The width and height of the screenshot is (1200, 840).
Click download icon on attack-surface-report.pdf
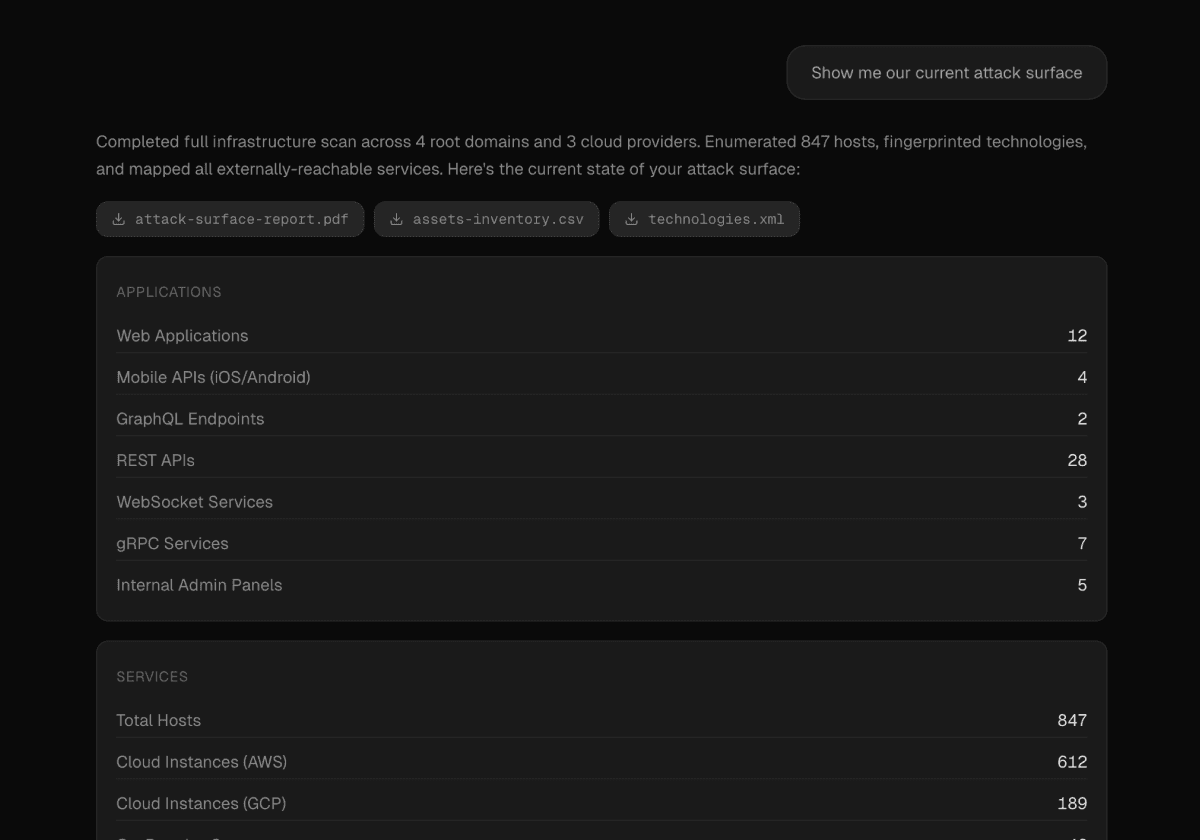click(x=119, y=219)
